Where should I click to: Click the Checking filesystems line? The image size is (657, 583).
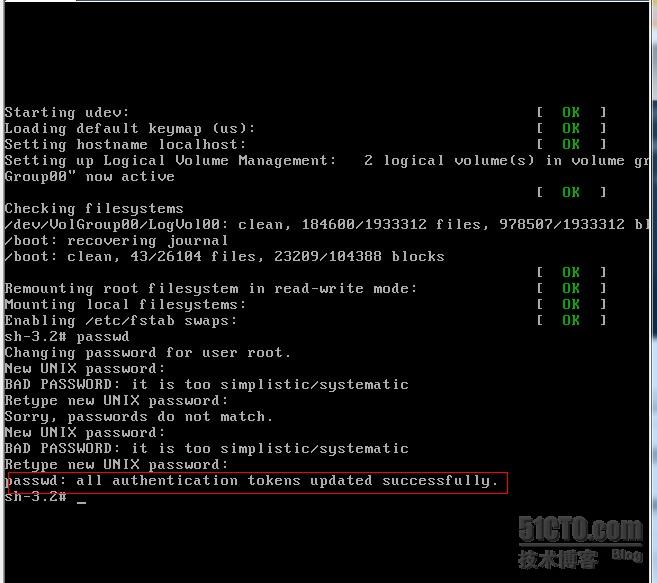[94, 209]
